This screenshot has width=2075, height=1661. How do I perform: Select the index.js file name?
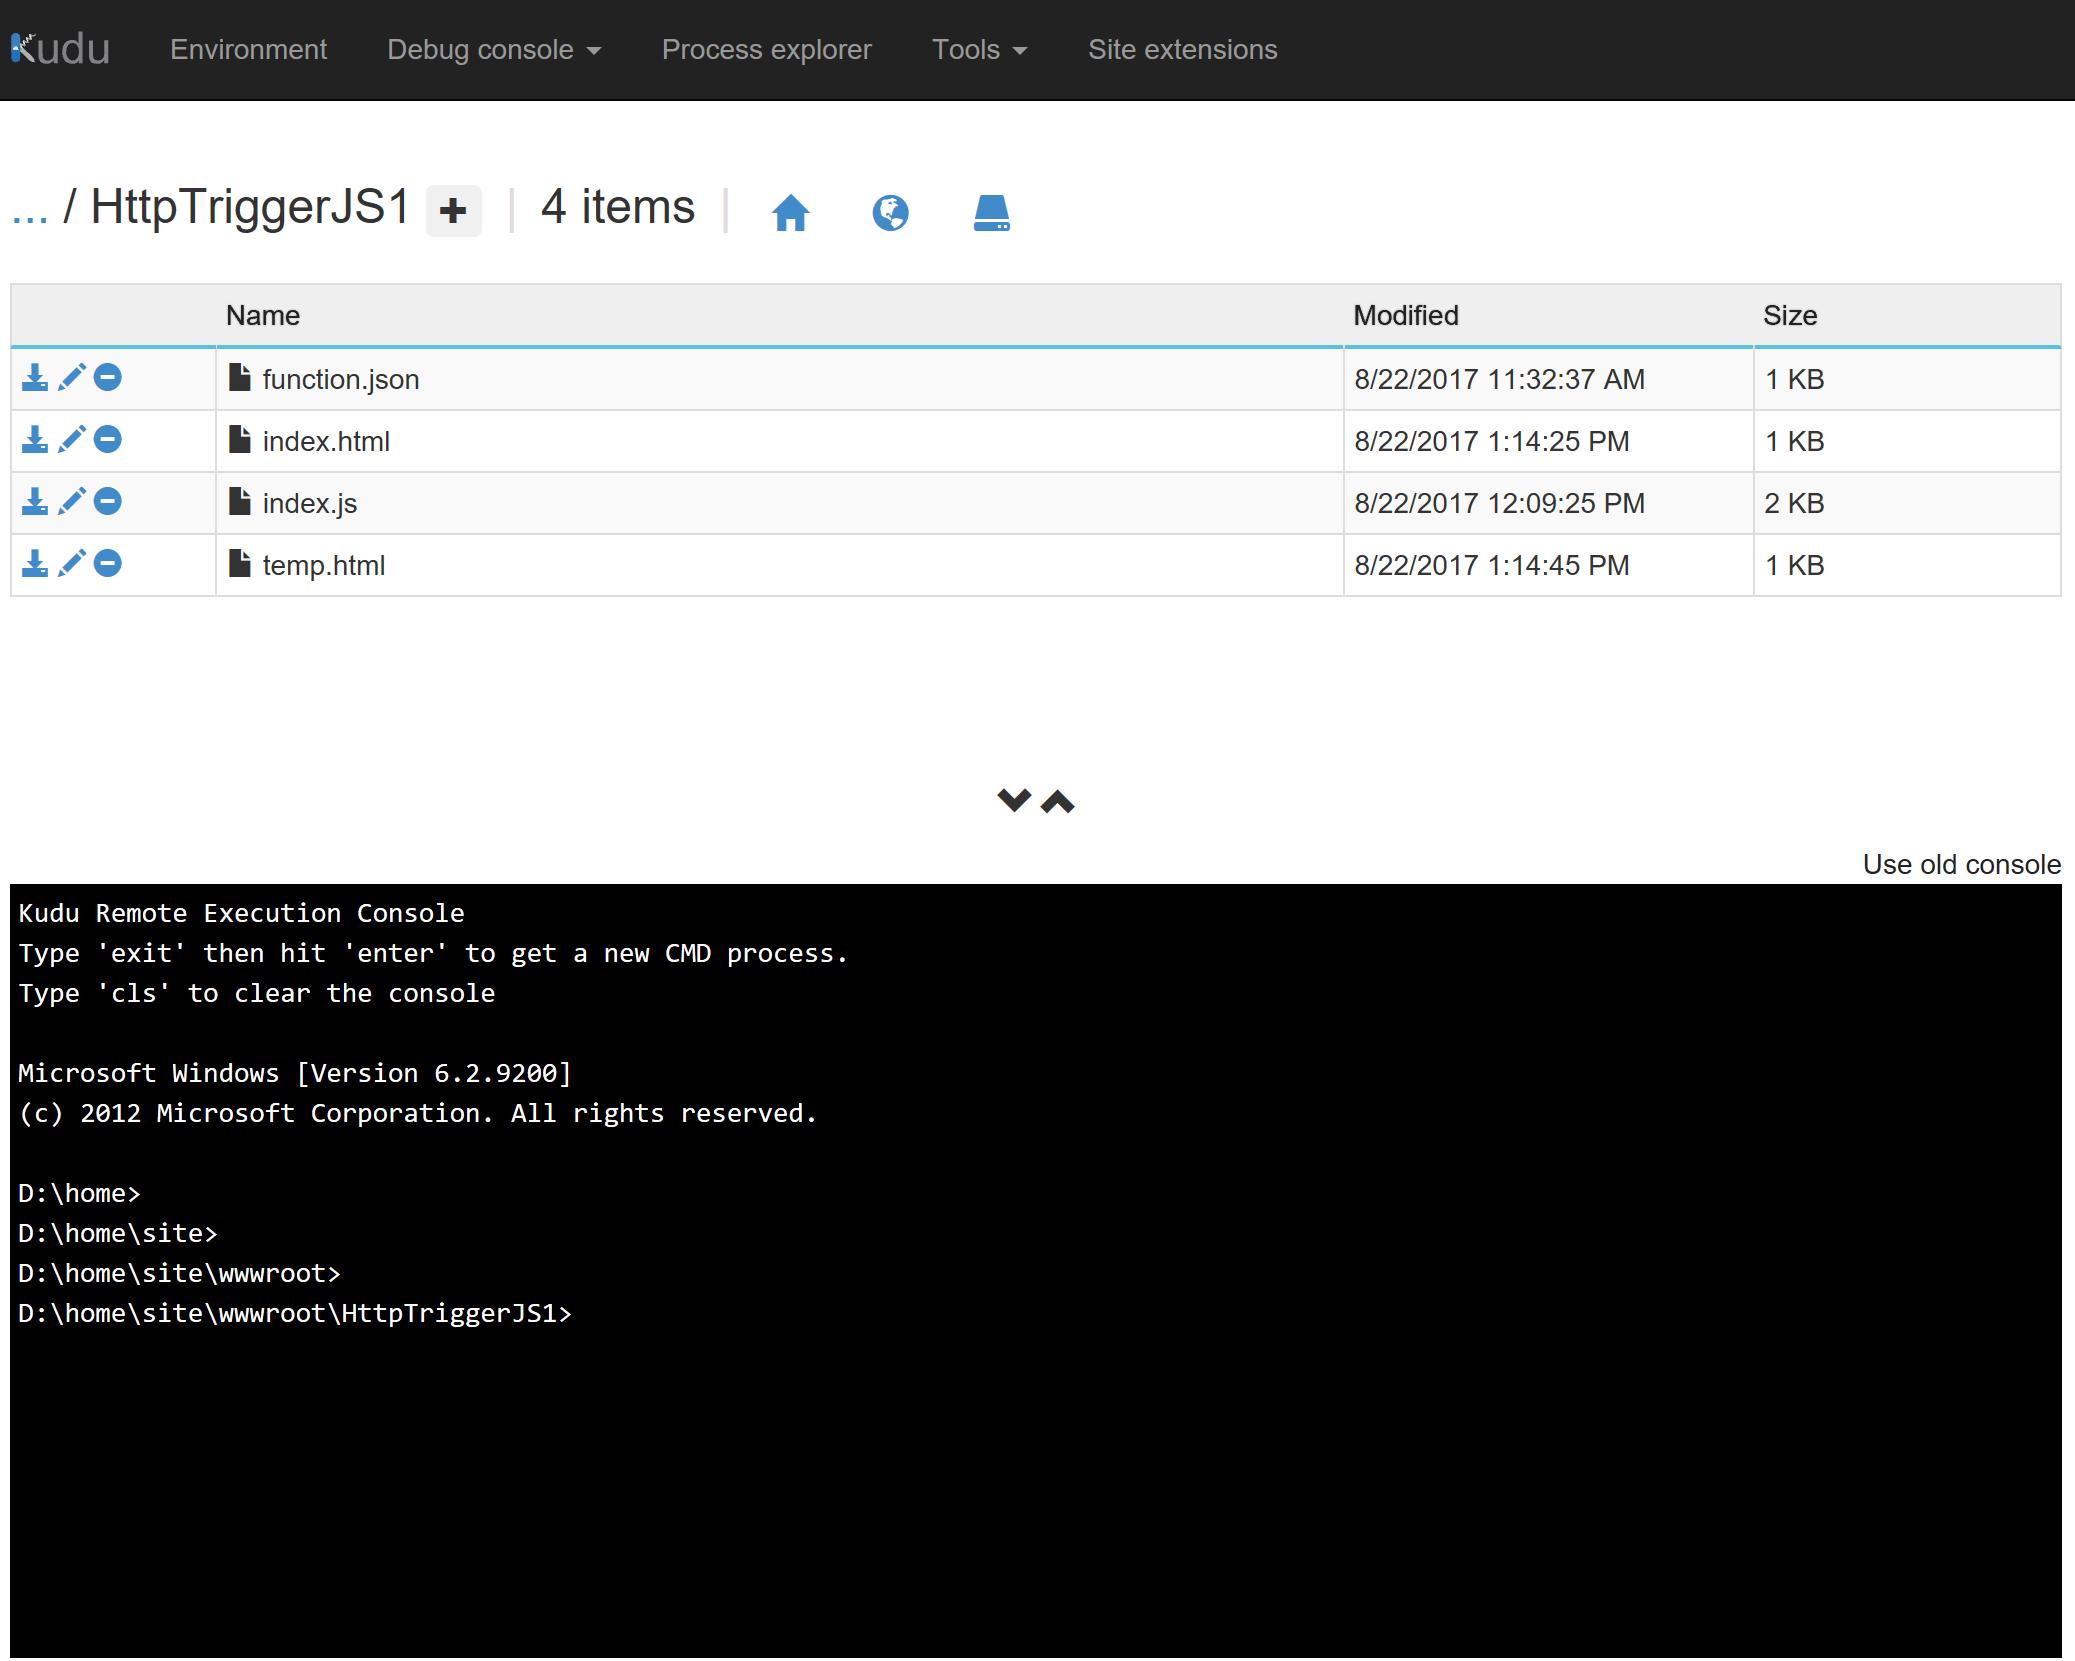pos(310,504)
